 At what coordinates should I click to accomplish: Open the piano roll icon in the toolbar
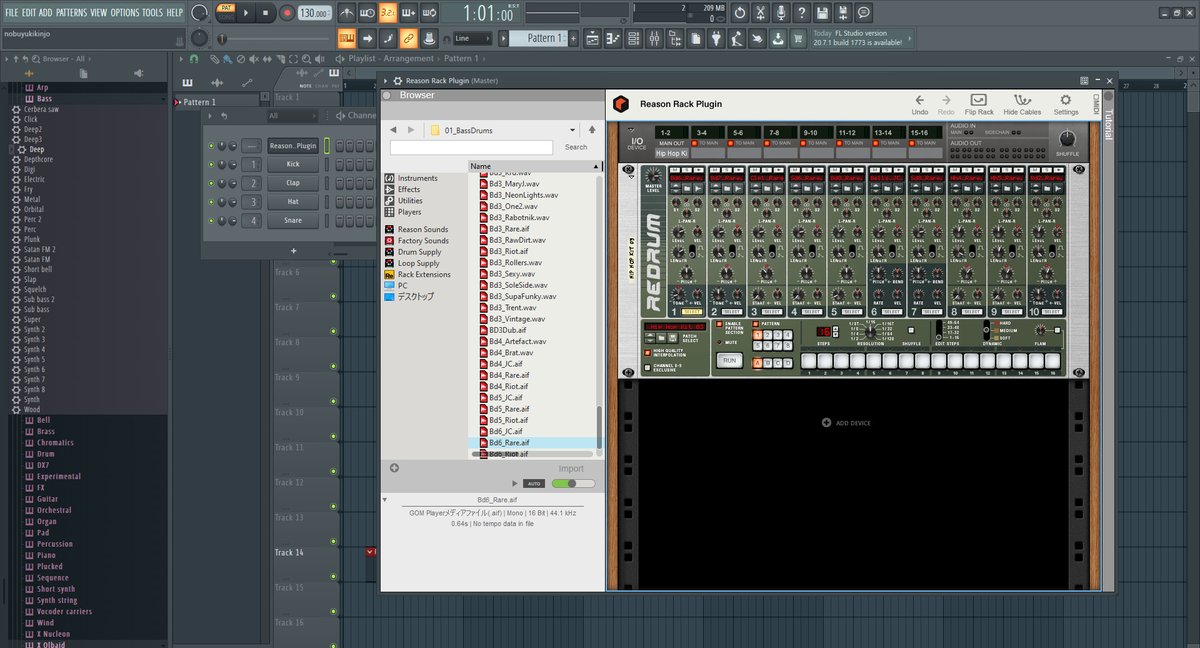pyautogui.click(x=612, y=38)
